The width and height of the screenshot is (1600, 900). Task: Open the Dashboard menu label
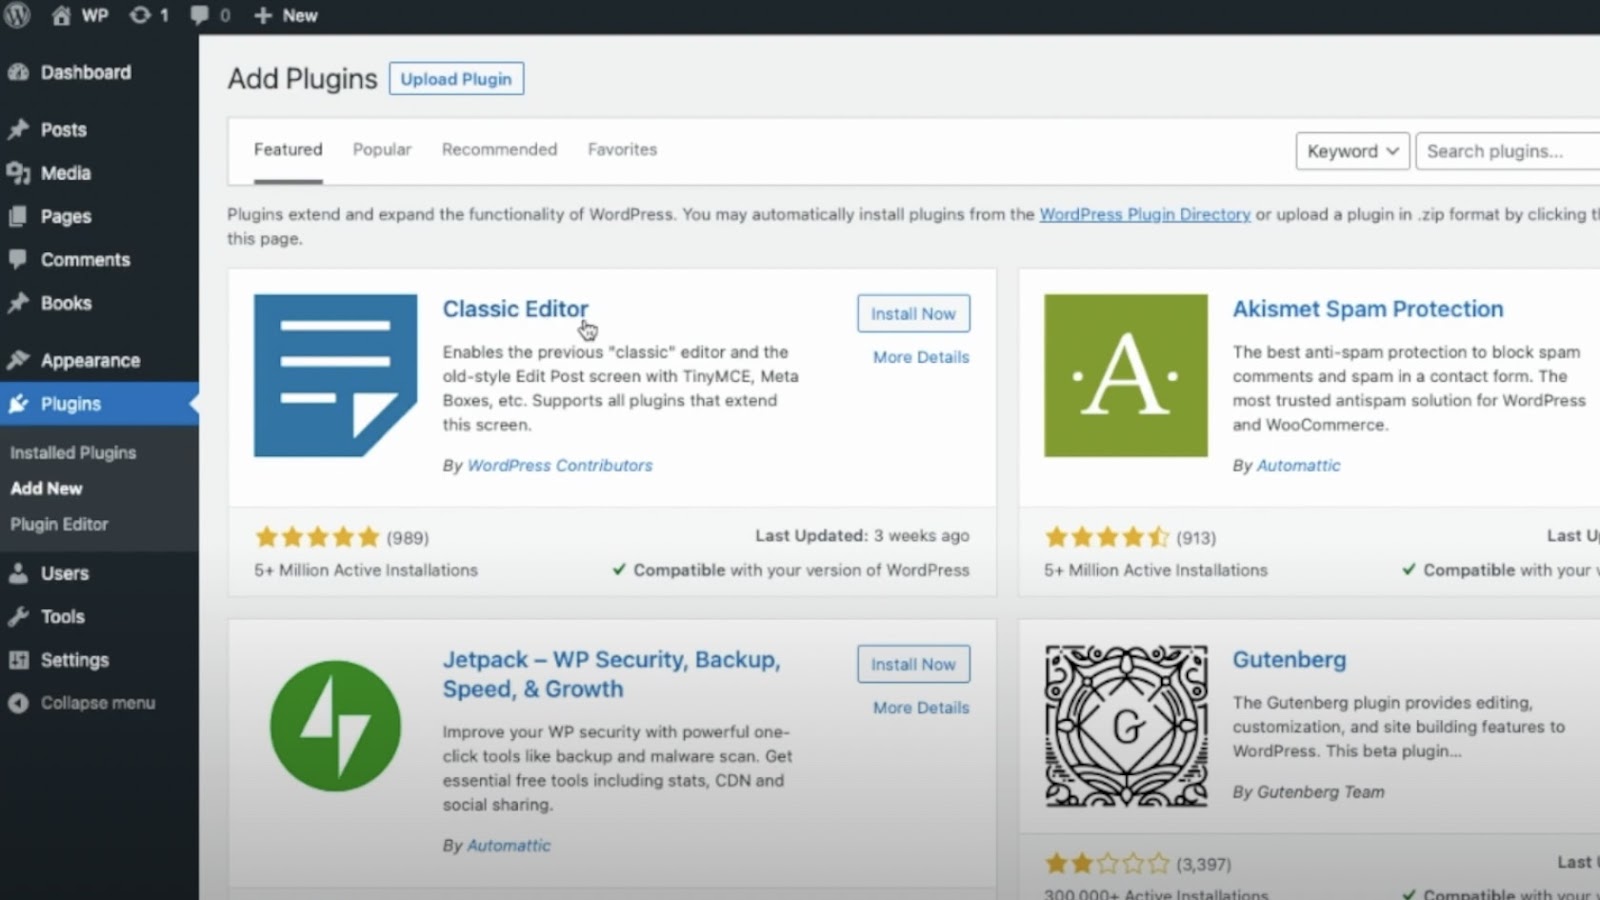pos(86,72)
